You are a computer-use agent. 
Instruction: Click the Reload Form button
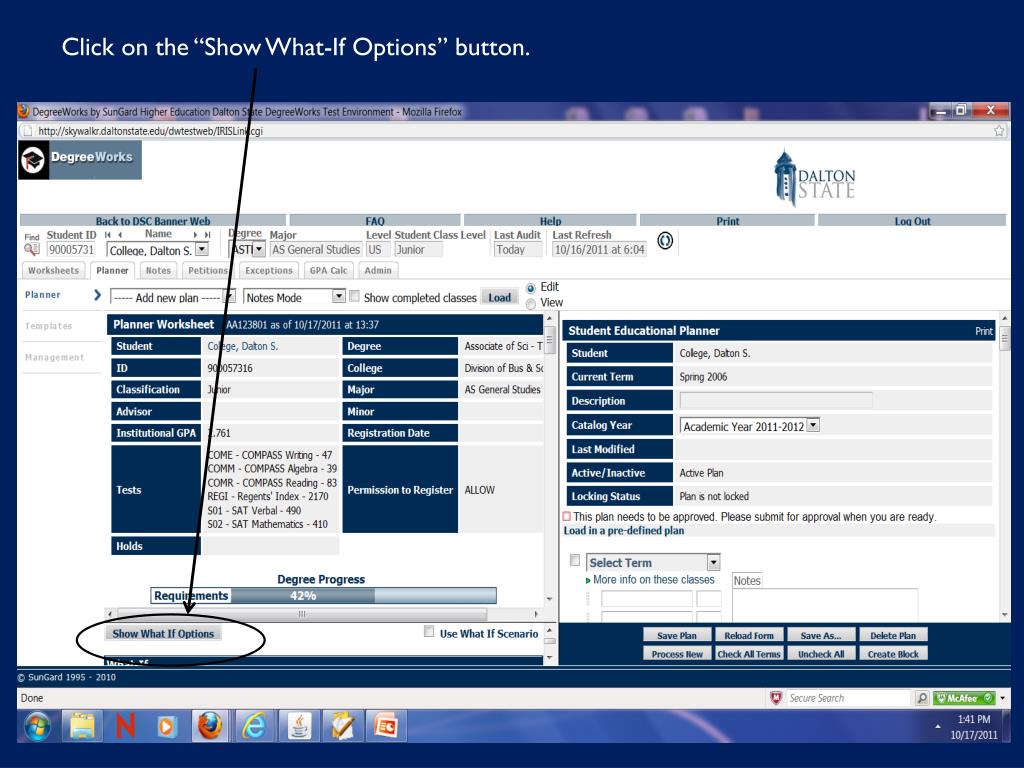click(748, 635)
